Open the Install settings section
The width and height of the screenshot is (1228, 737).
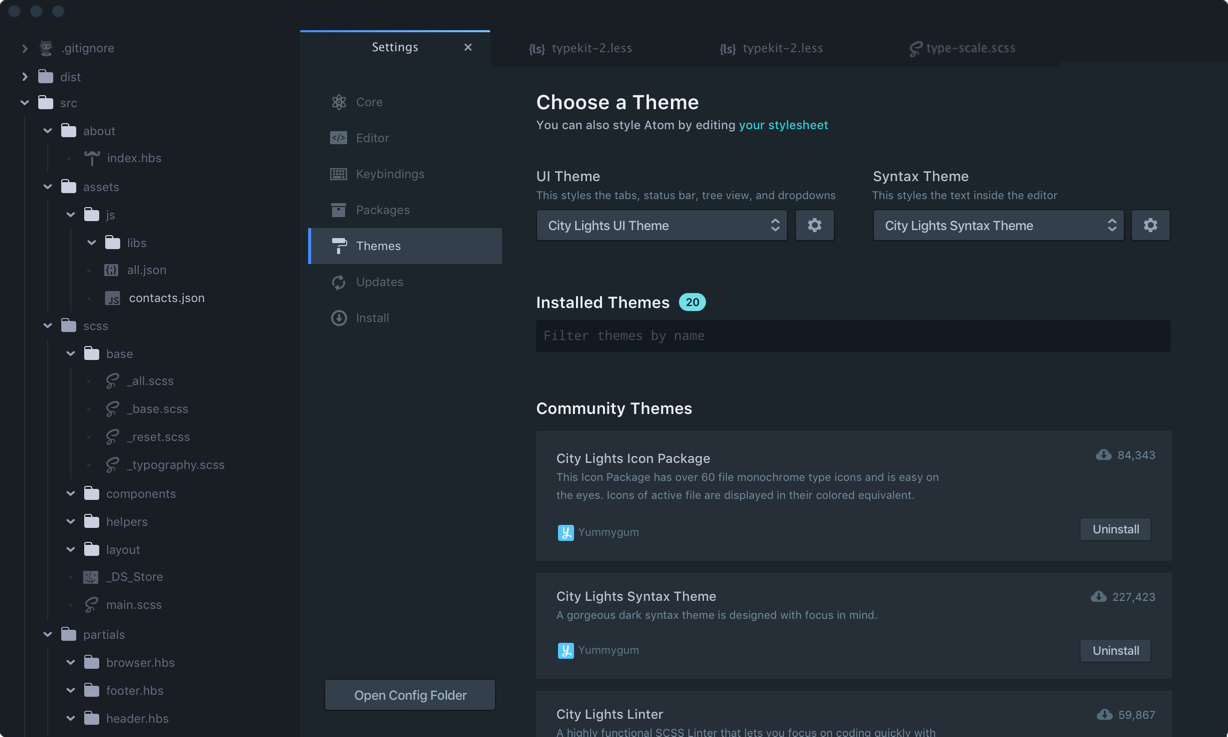405,318
